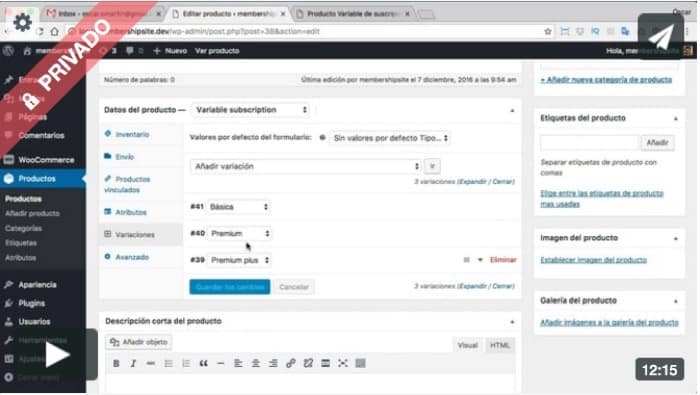The image size is (700, 395).
Task: Toggle the toolbar kitchen sink icon
Action: [x=360, y=363]
